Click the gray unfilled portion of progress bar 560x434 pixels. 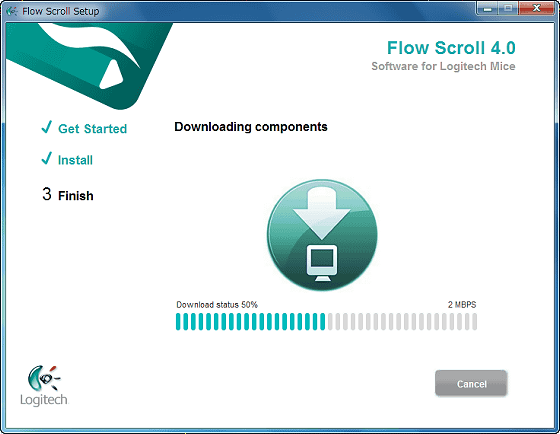click(402, 321)
